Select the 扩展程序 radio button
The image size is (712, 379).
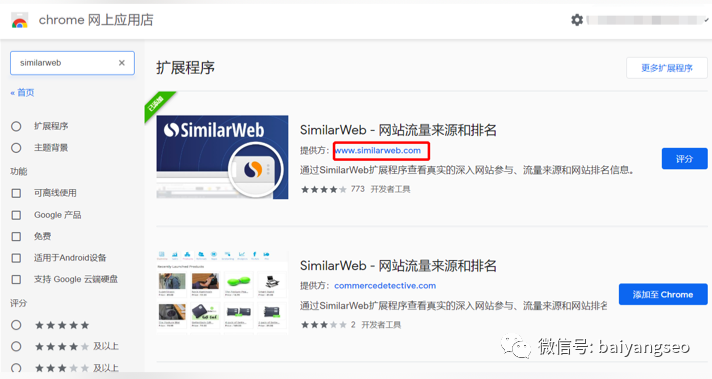16,126
